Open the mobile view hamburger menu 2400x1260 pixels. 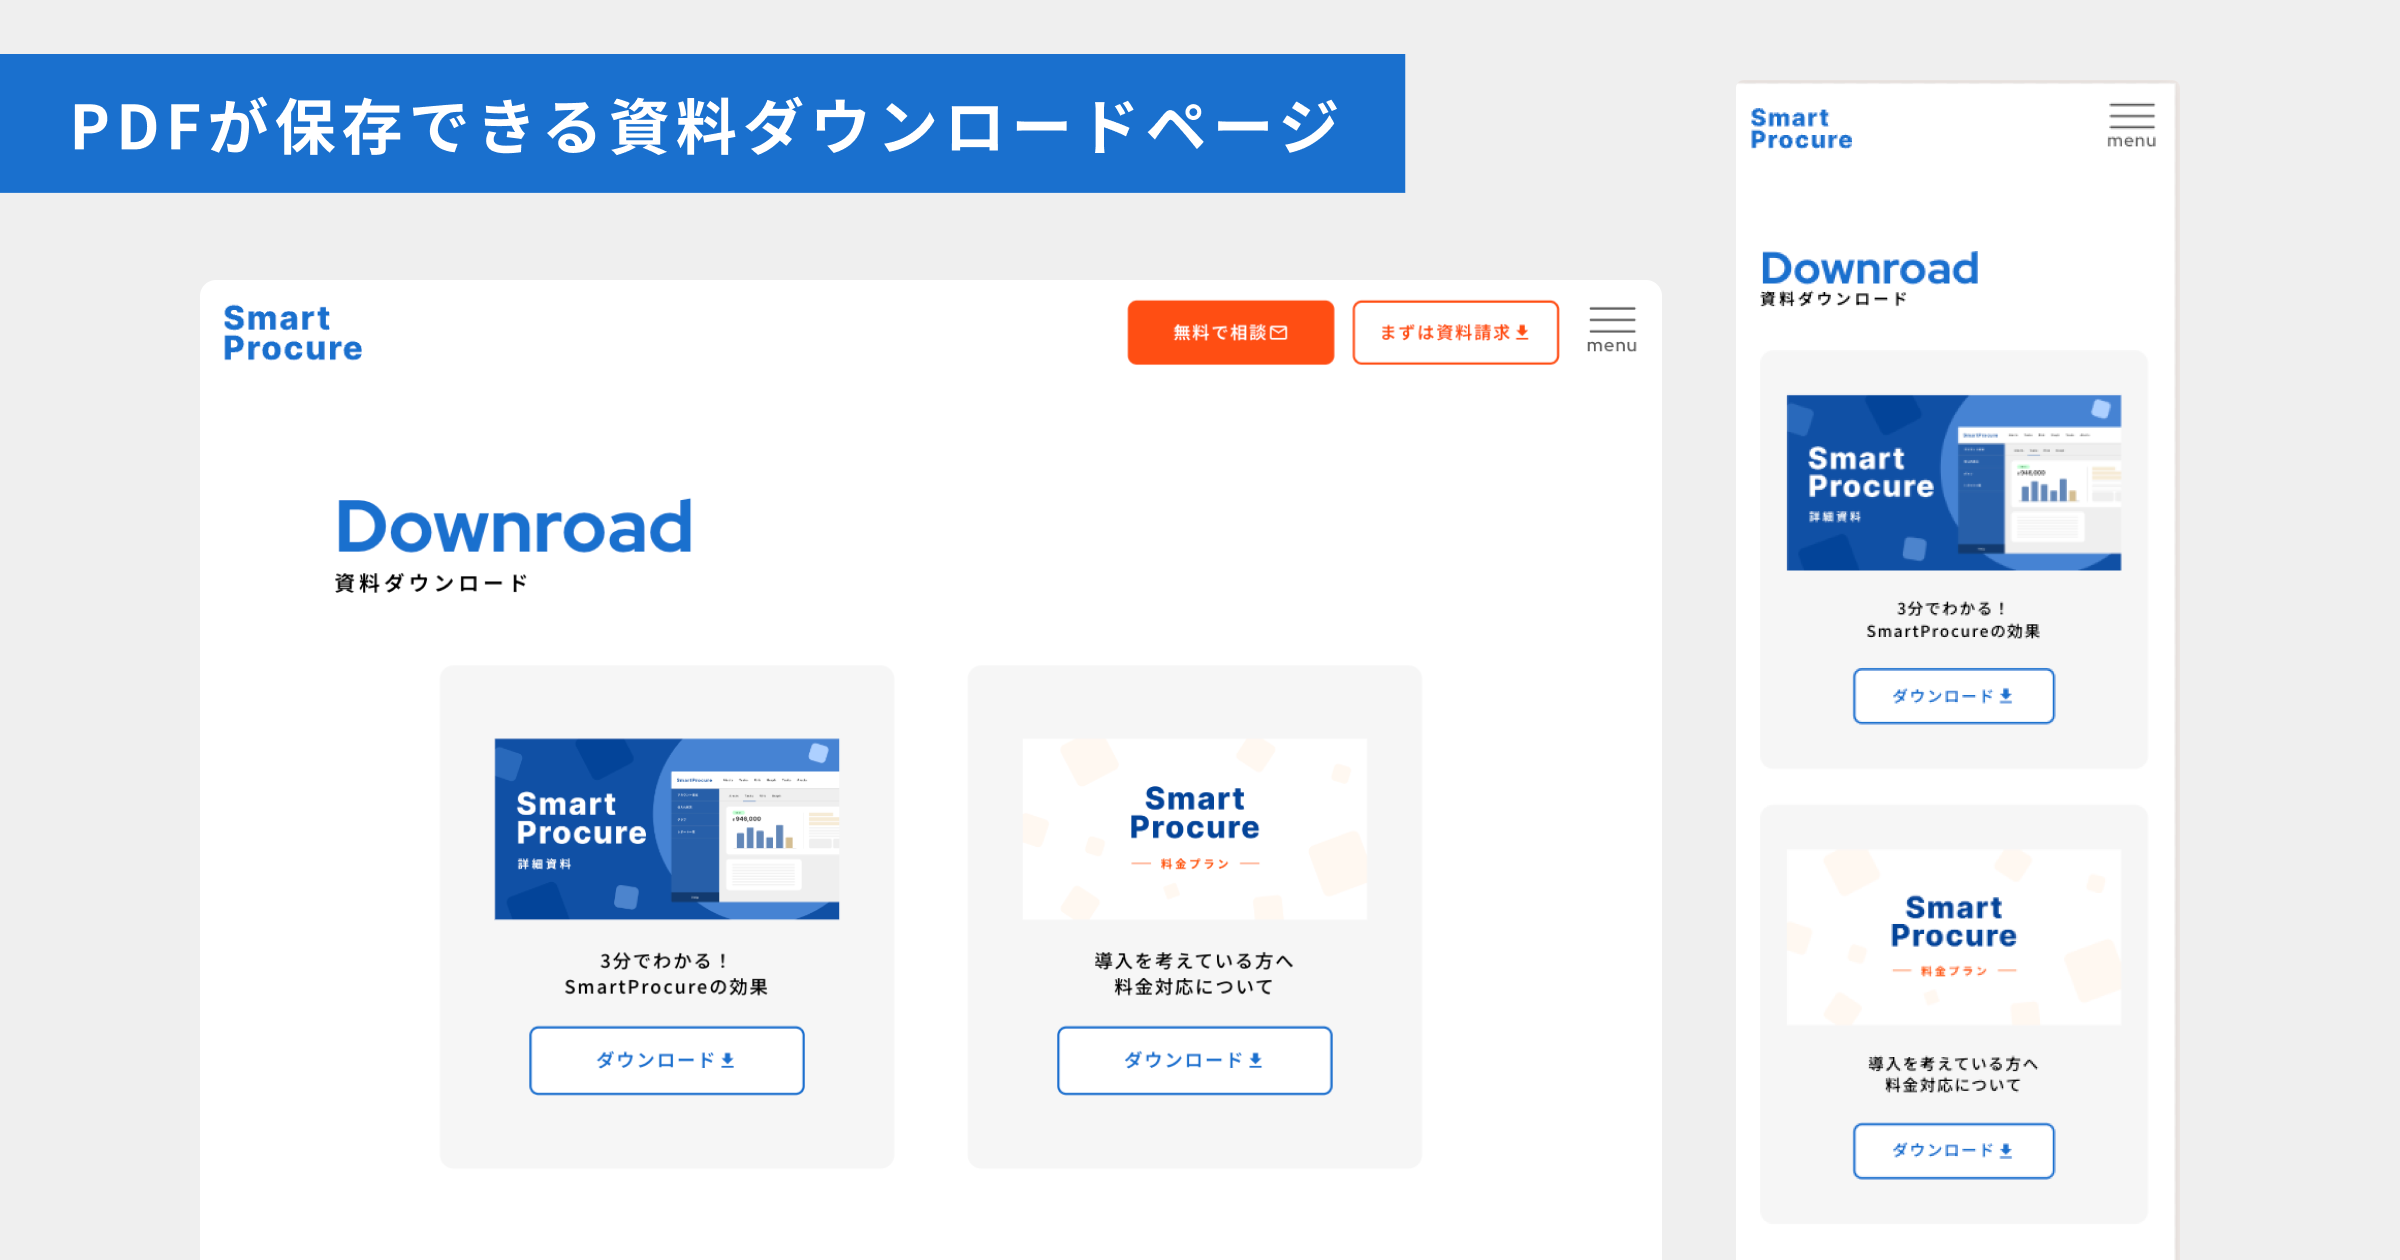tap(2131, 126)
